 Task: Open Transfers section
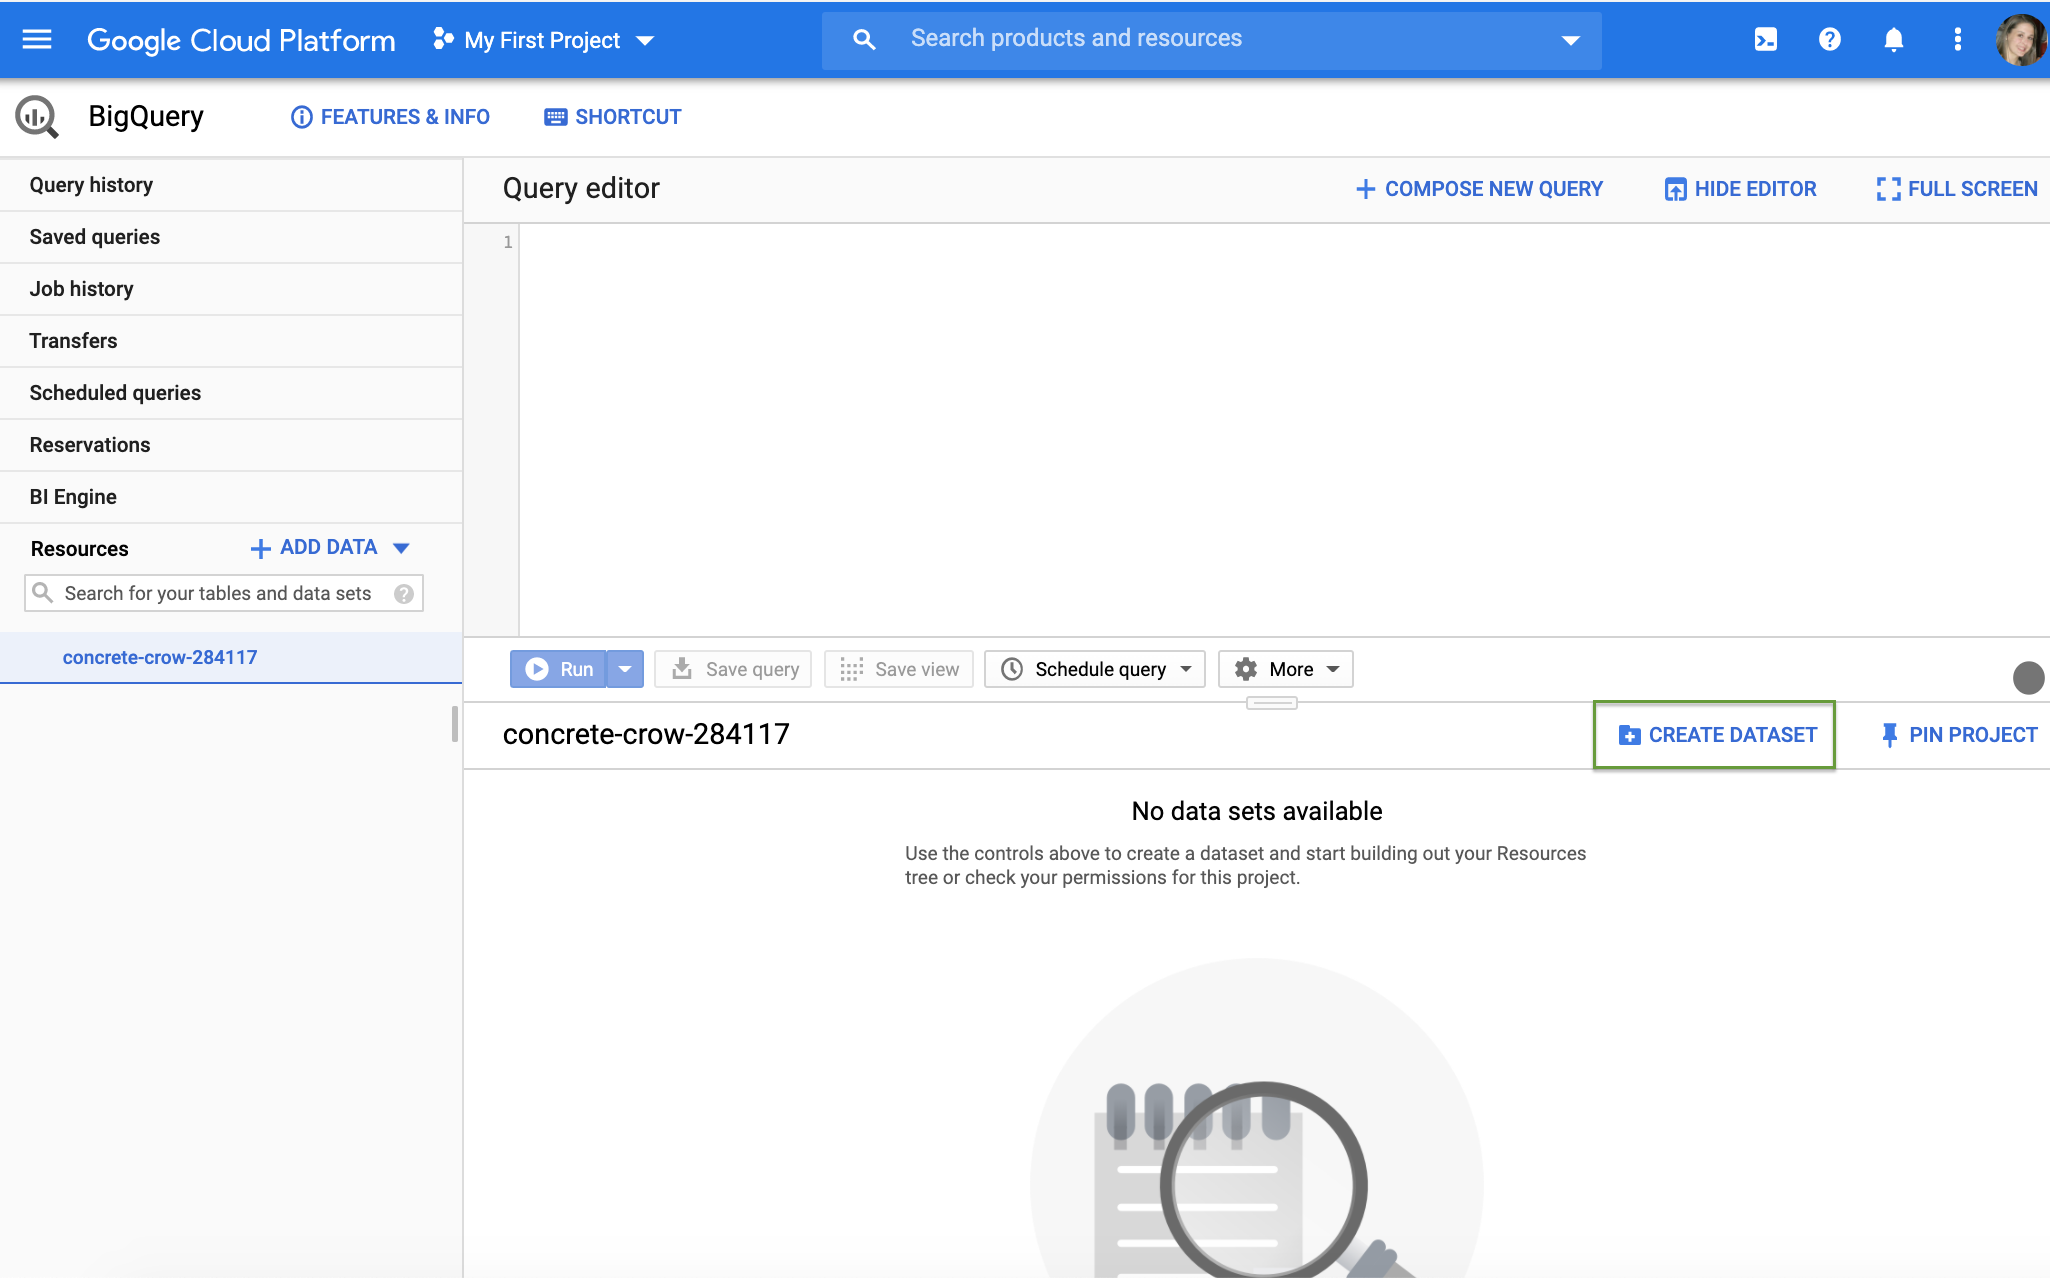click(x=231, y=341)
